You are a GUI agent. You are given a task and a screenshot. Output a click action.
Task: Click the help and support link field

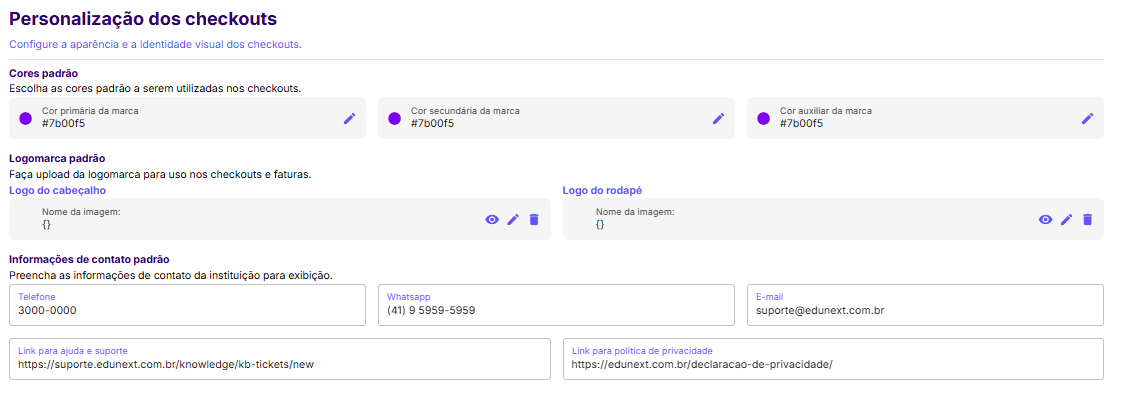point(280,359)
